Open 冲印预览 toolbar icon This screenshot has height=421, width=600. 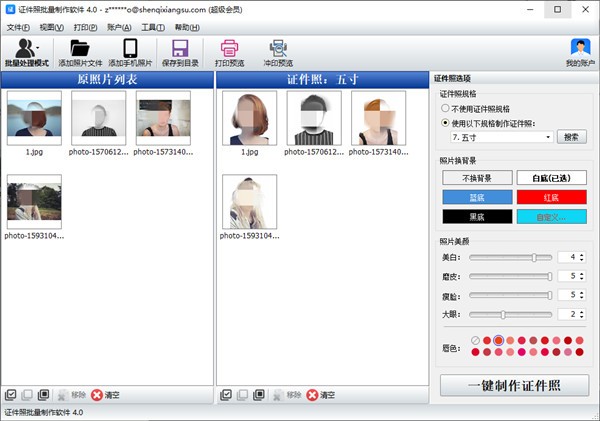pyautogui.click(x=278, y=49)
